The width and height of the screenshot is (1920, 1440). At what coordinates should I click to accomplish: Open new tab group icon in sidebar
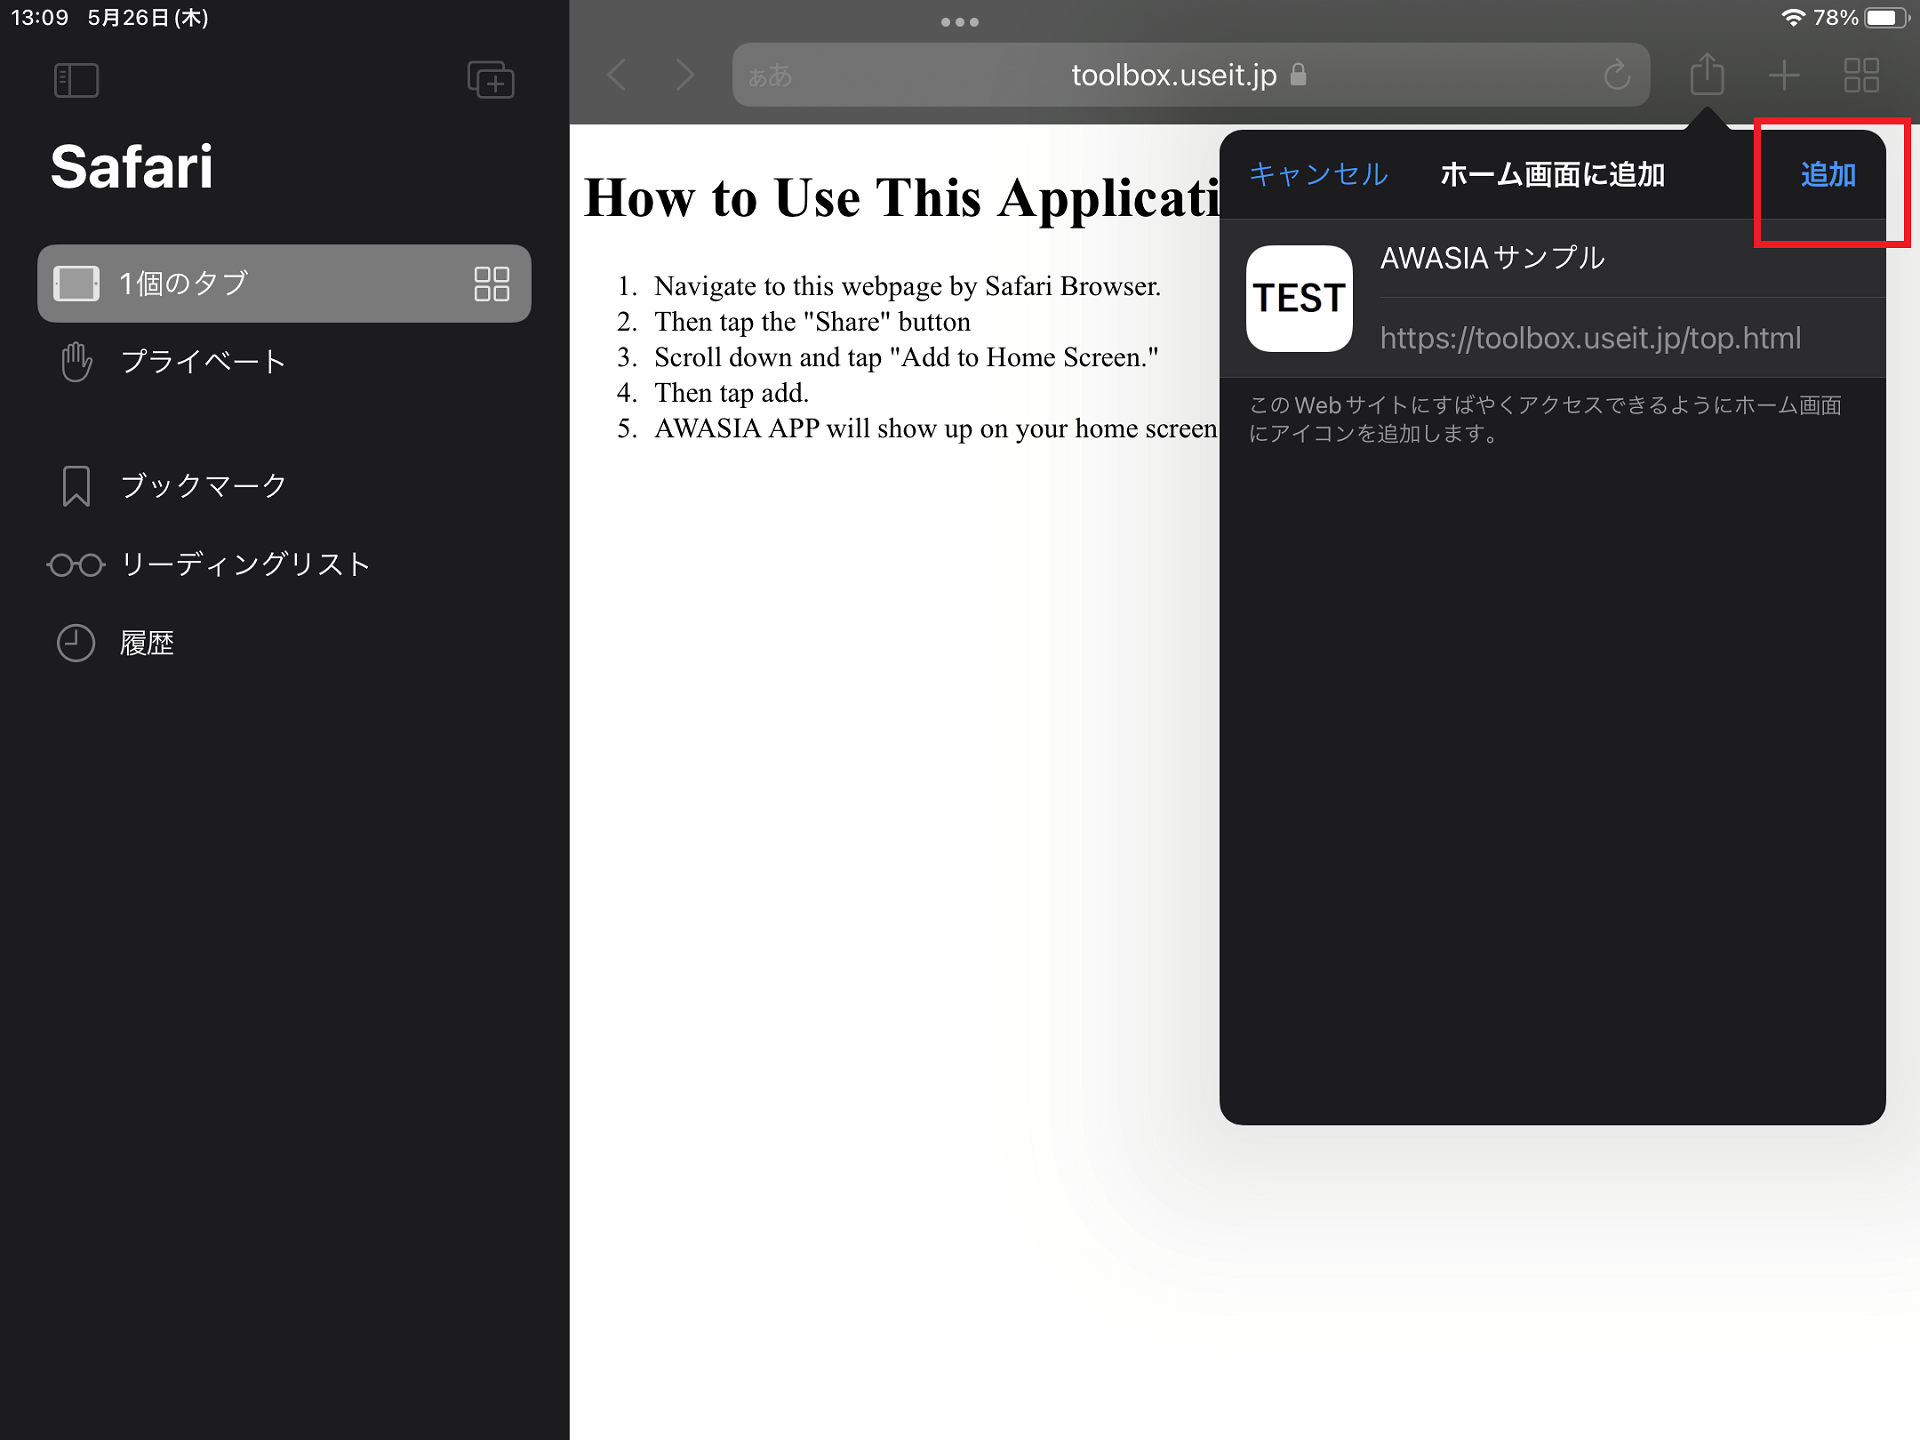[491, 79]
